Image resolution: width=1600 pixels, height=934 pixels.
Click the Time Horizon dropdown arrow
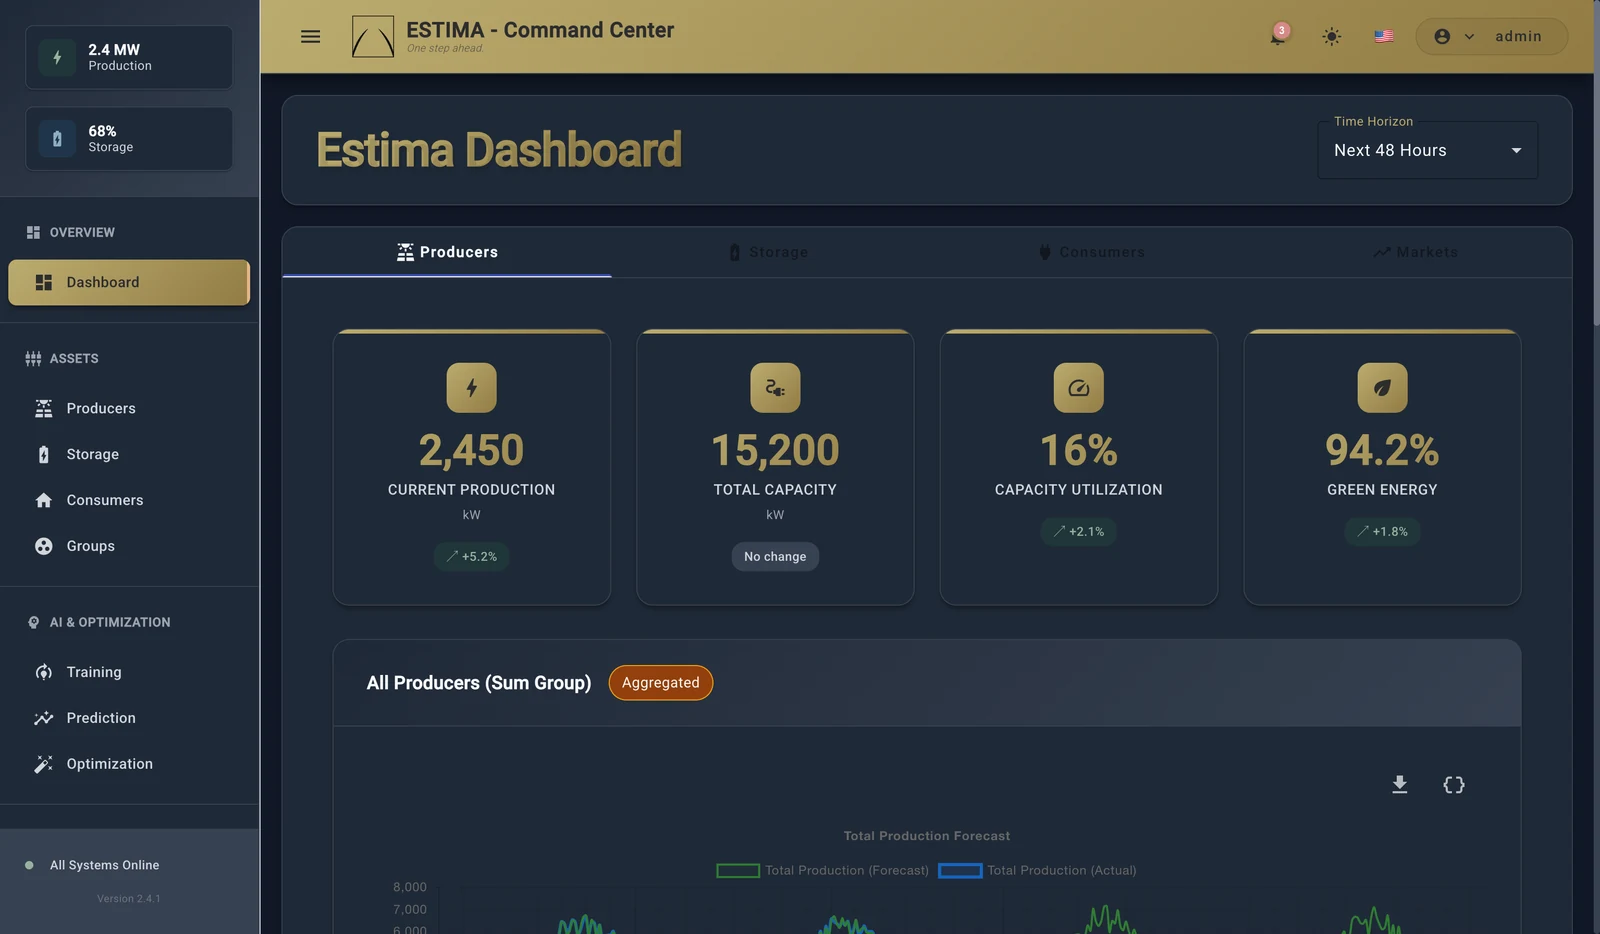point(1516,150)
